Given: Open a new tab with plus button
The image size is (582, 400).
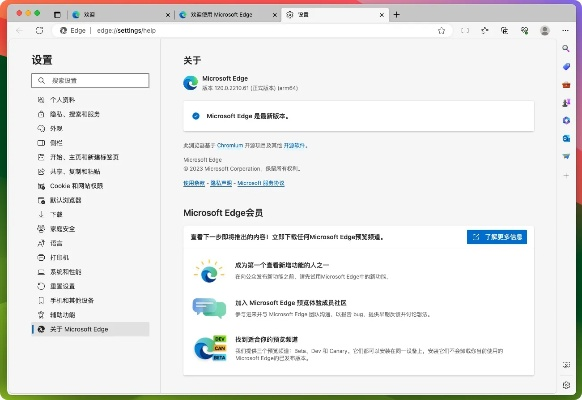Looking at the screenshot, I should tap(396, 14).
